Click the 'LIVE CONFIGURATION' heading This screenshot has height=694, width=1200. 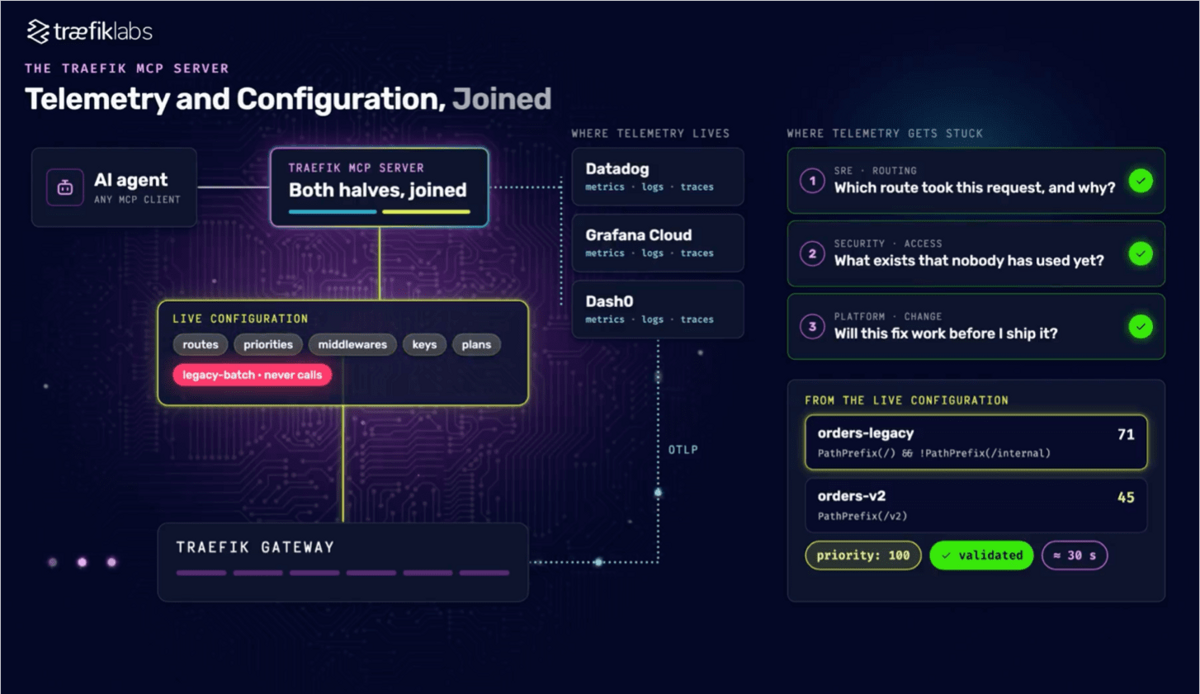point(240,319)
